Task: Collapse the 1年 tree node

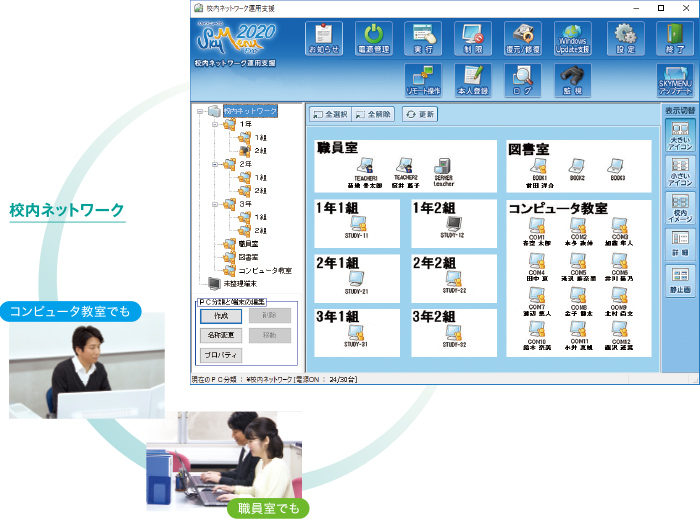Action: tap(215, 125)
